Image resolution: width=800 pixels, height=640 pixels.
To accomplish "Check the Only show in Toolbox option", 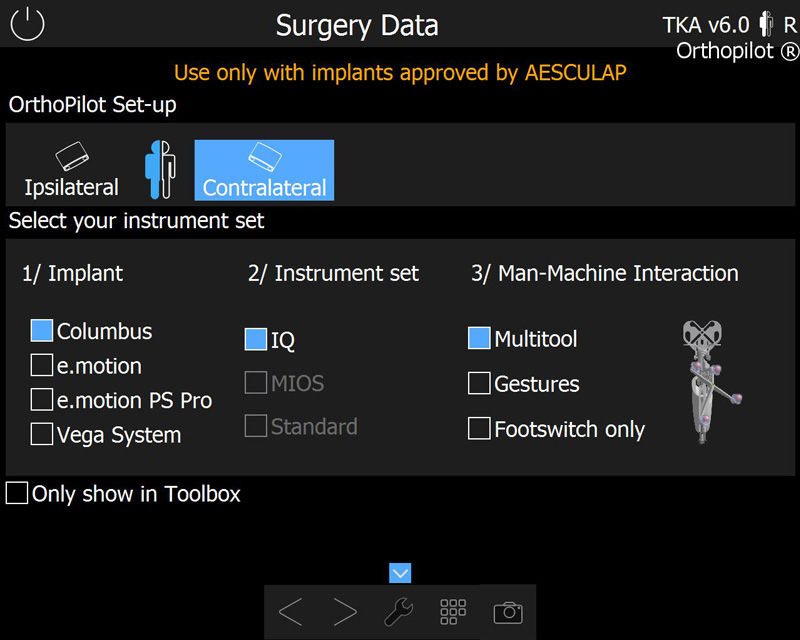I will [16, 493].
